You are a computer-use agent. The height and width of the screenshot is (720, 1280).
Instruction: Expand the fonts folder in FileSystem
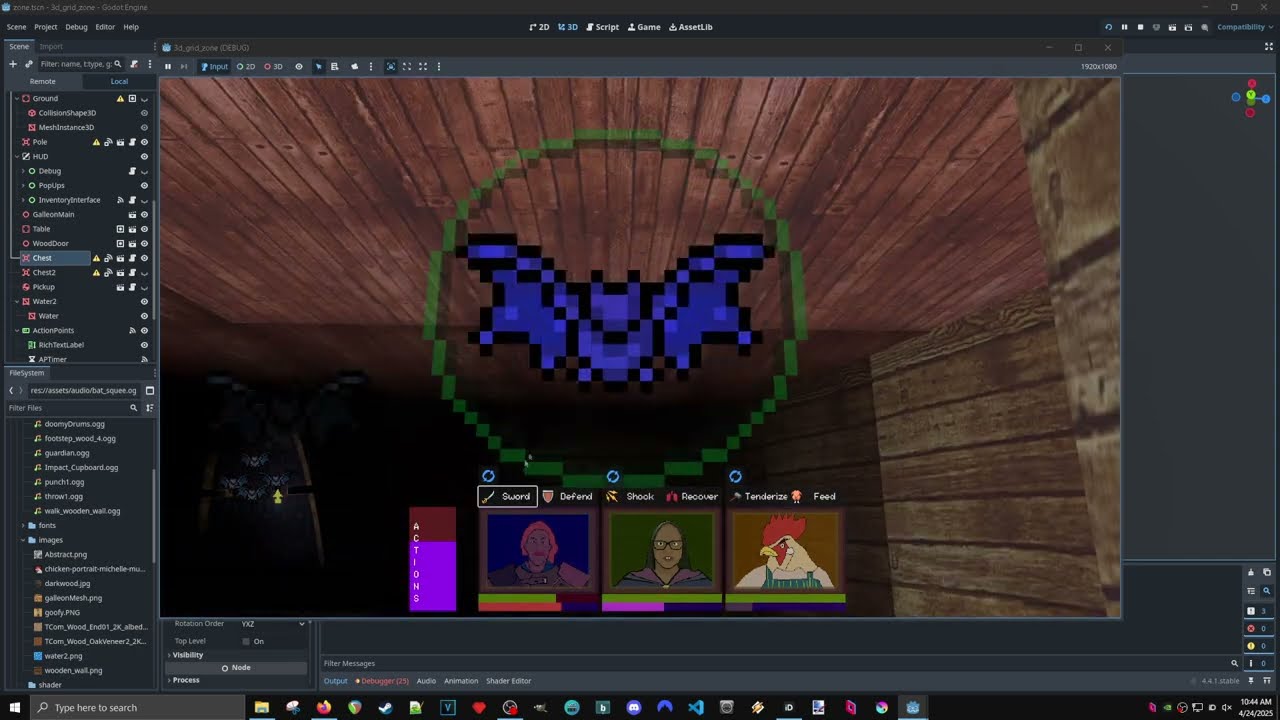[23, 525]
